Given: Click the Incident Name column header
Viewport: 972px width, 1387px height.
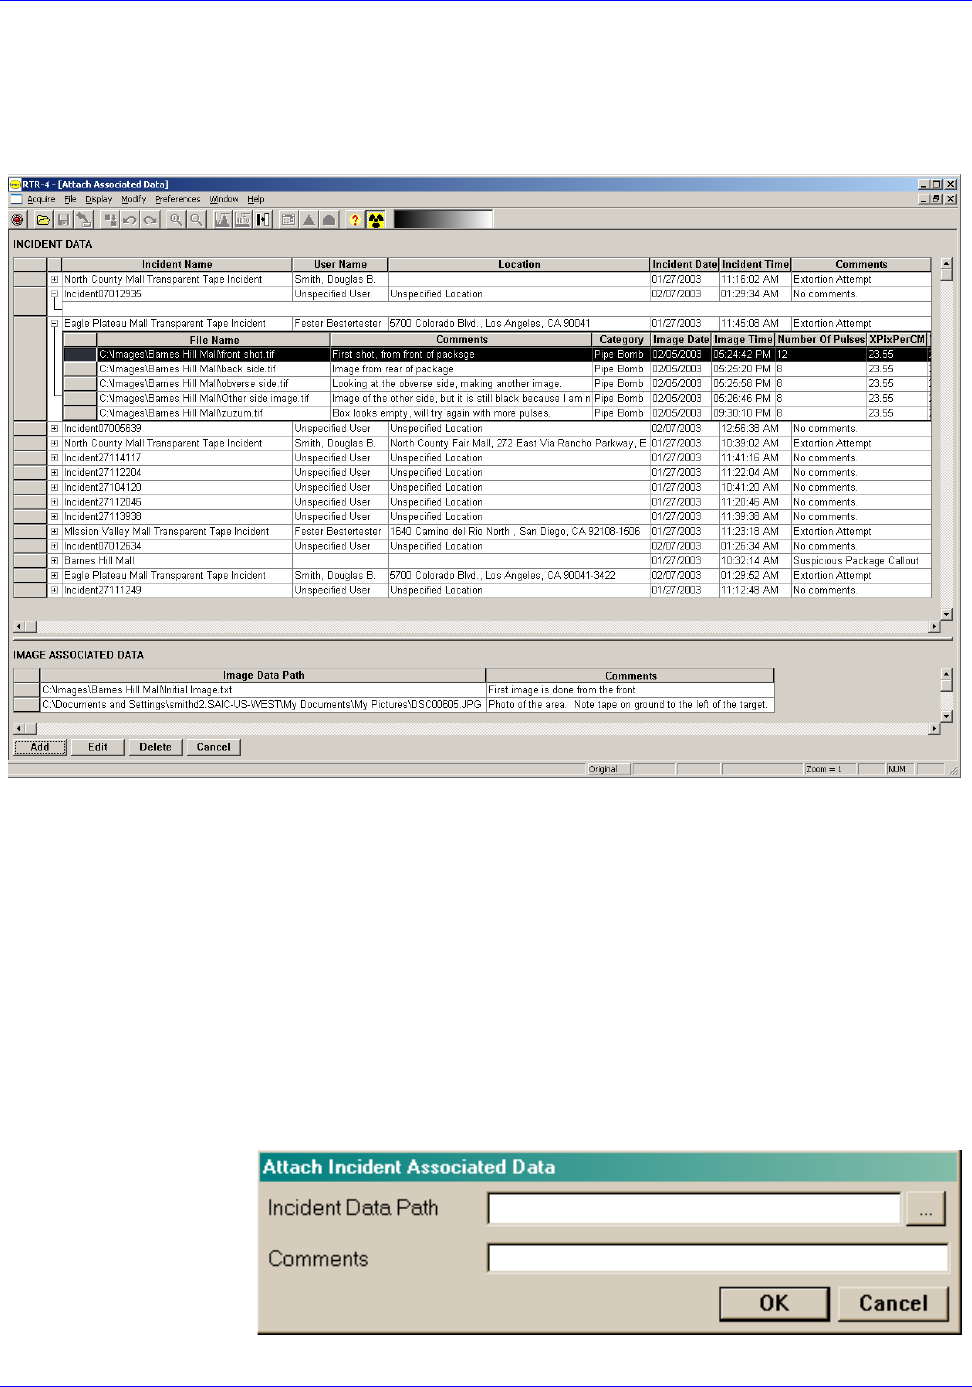Looking at the screenshot, I should [177, 265].
